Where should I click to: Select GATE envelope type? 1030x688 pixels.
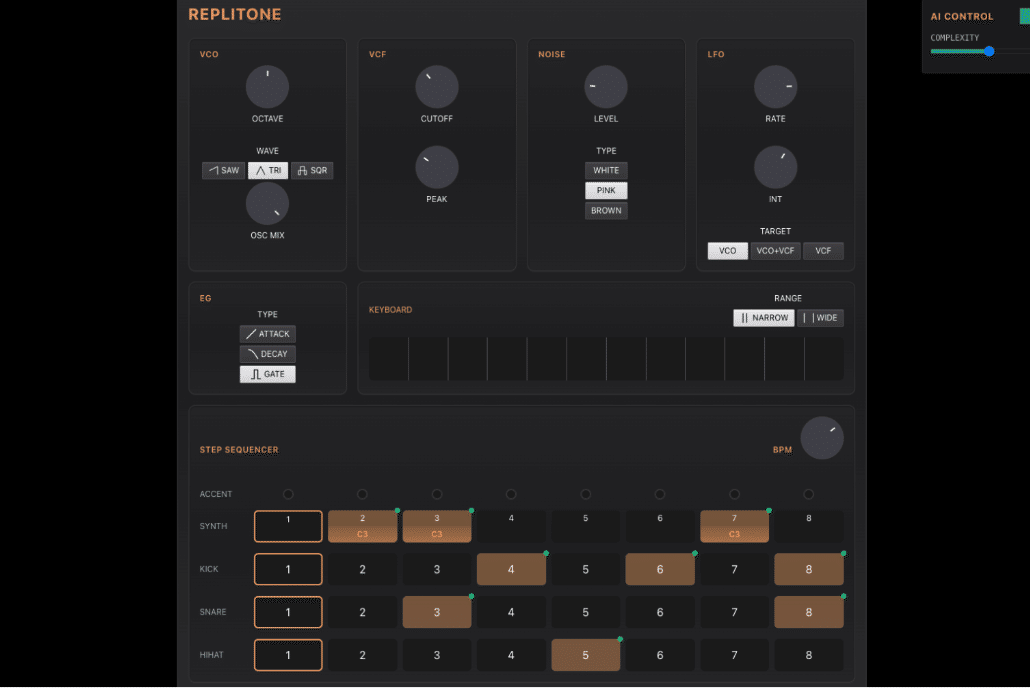[x=267, y=374]
